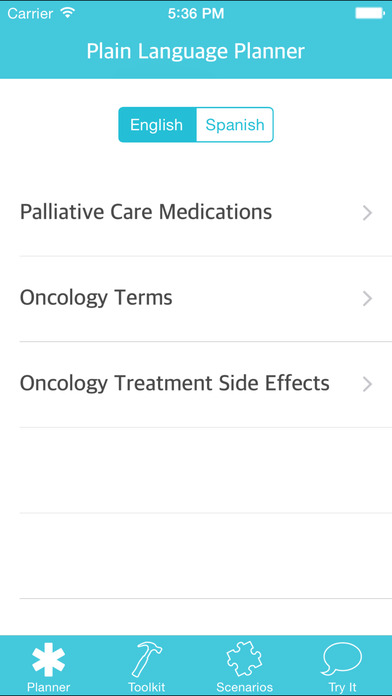Select the Scenarios puzzle piece icon
392x696 pixels.
(244, 659)
